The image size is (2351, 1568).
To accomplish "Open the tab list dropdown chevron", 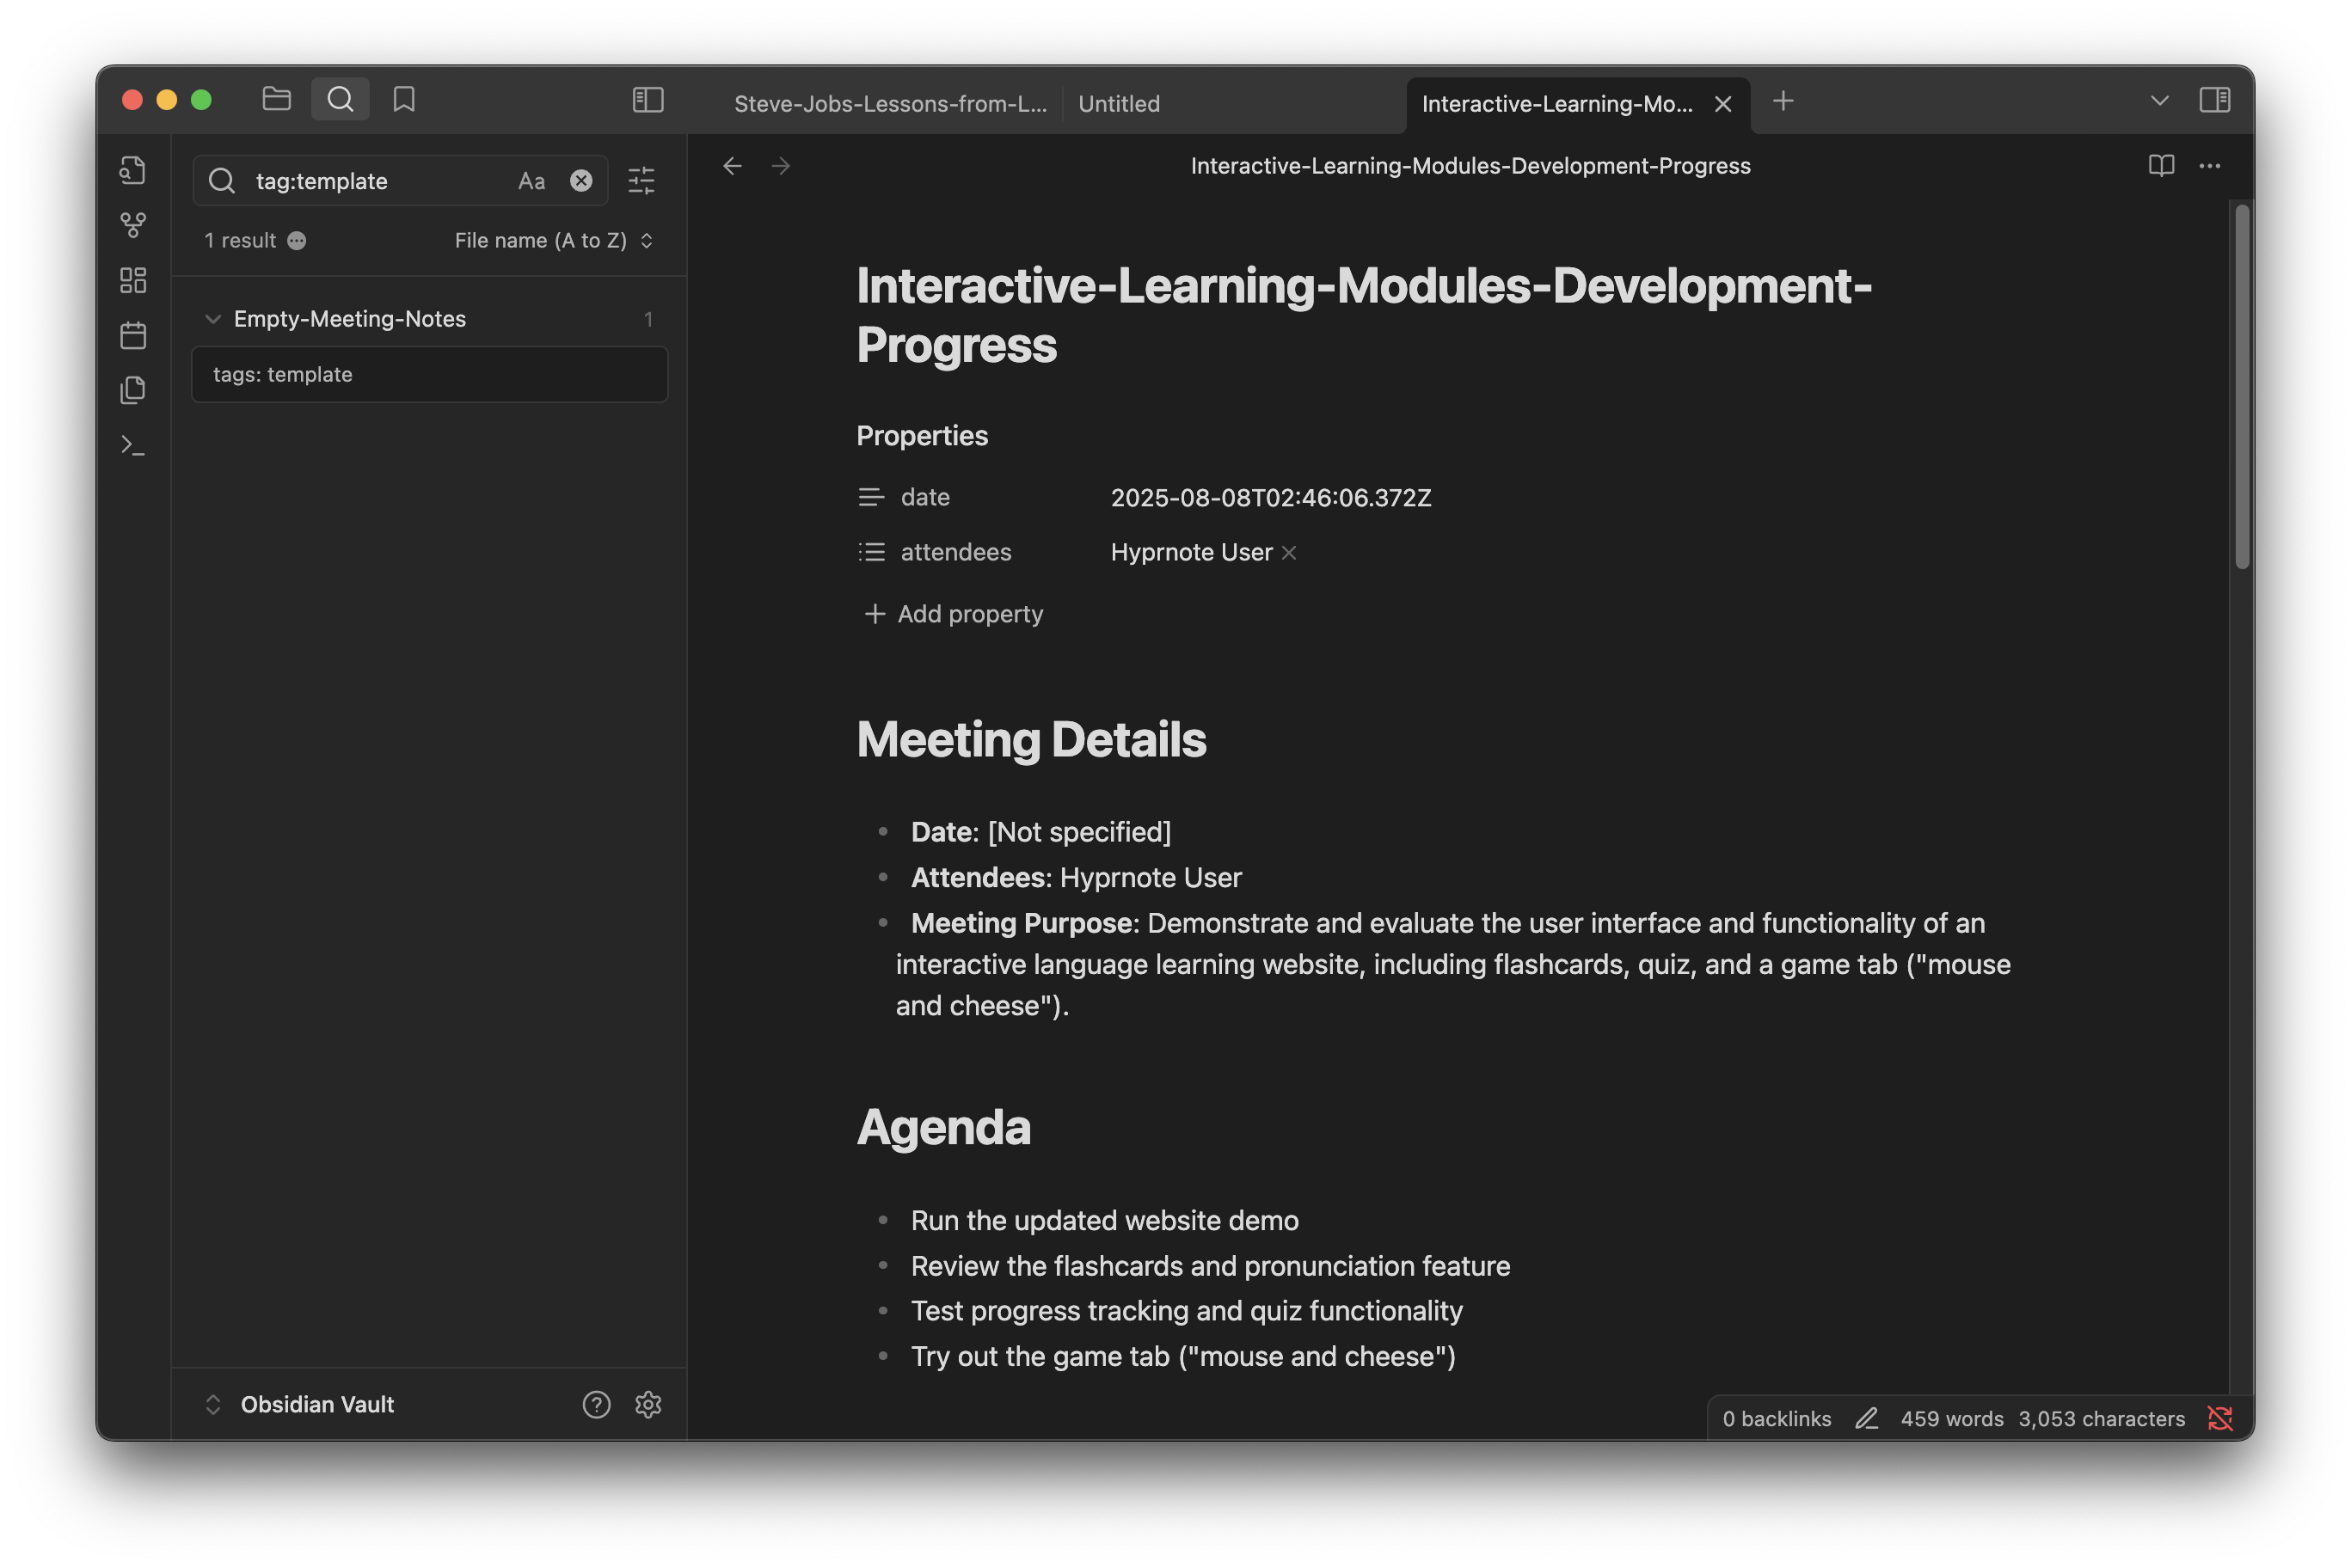I will pos(2159,101).
